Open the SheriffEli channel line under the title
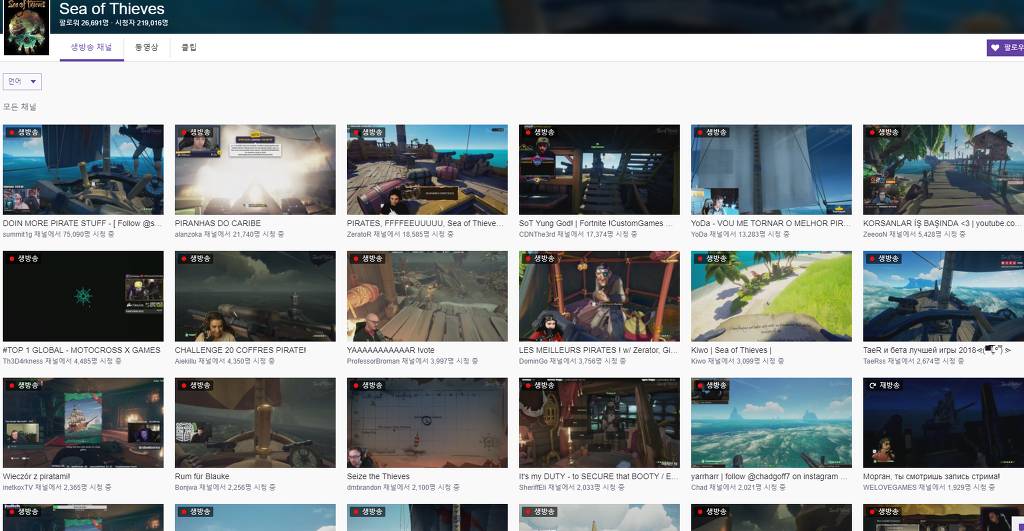The width and height of the screenshot is (1024, 531). pos(572,487)
